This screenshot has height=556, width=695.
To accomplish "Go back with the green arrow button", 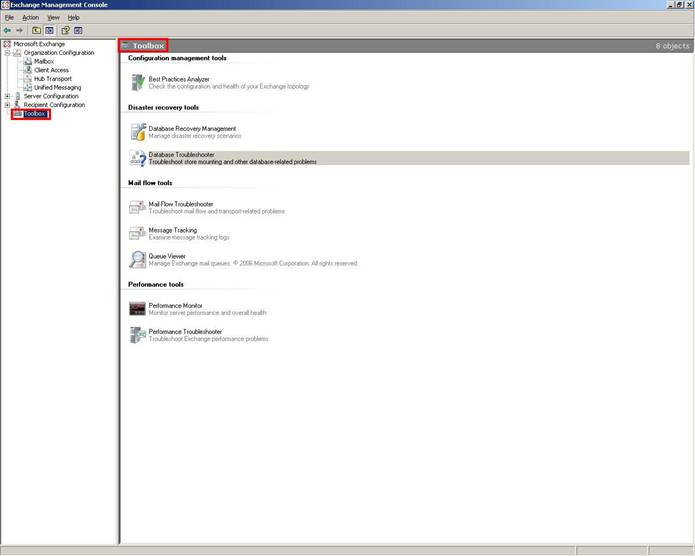I will (x=7, y=30).
